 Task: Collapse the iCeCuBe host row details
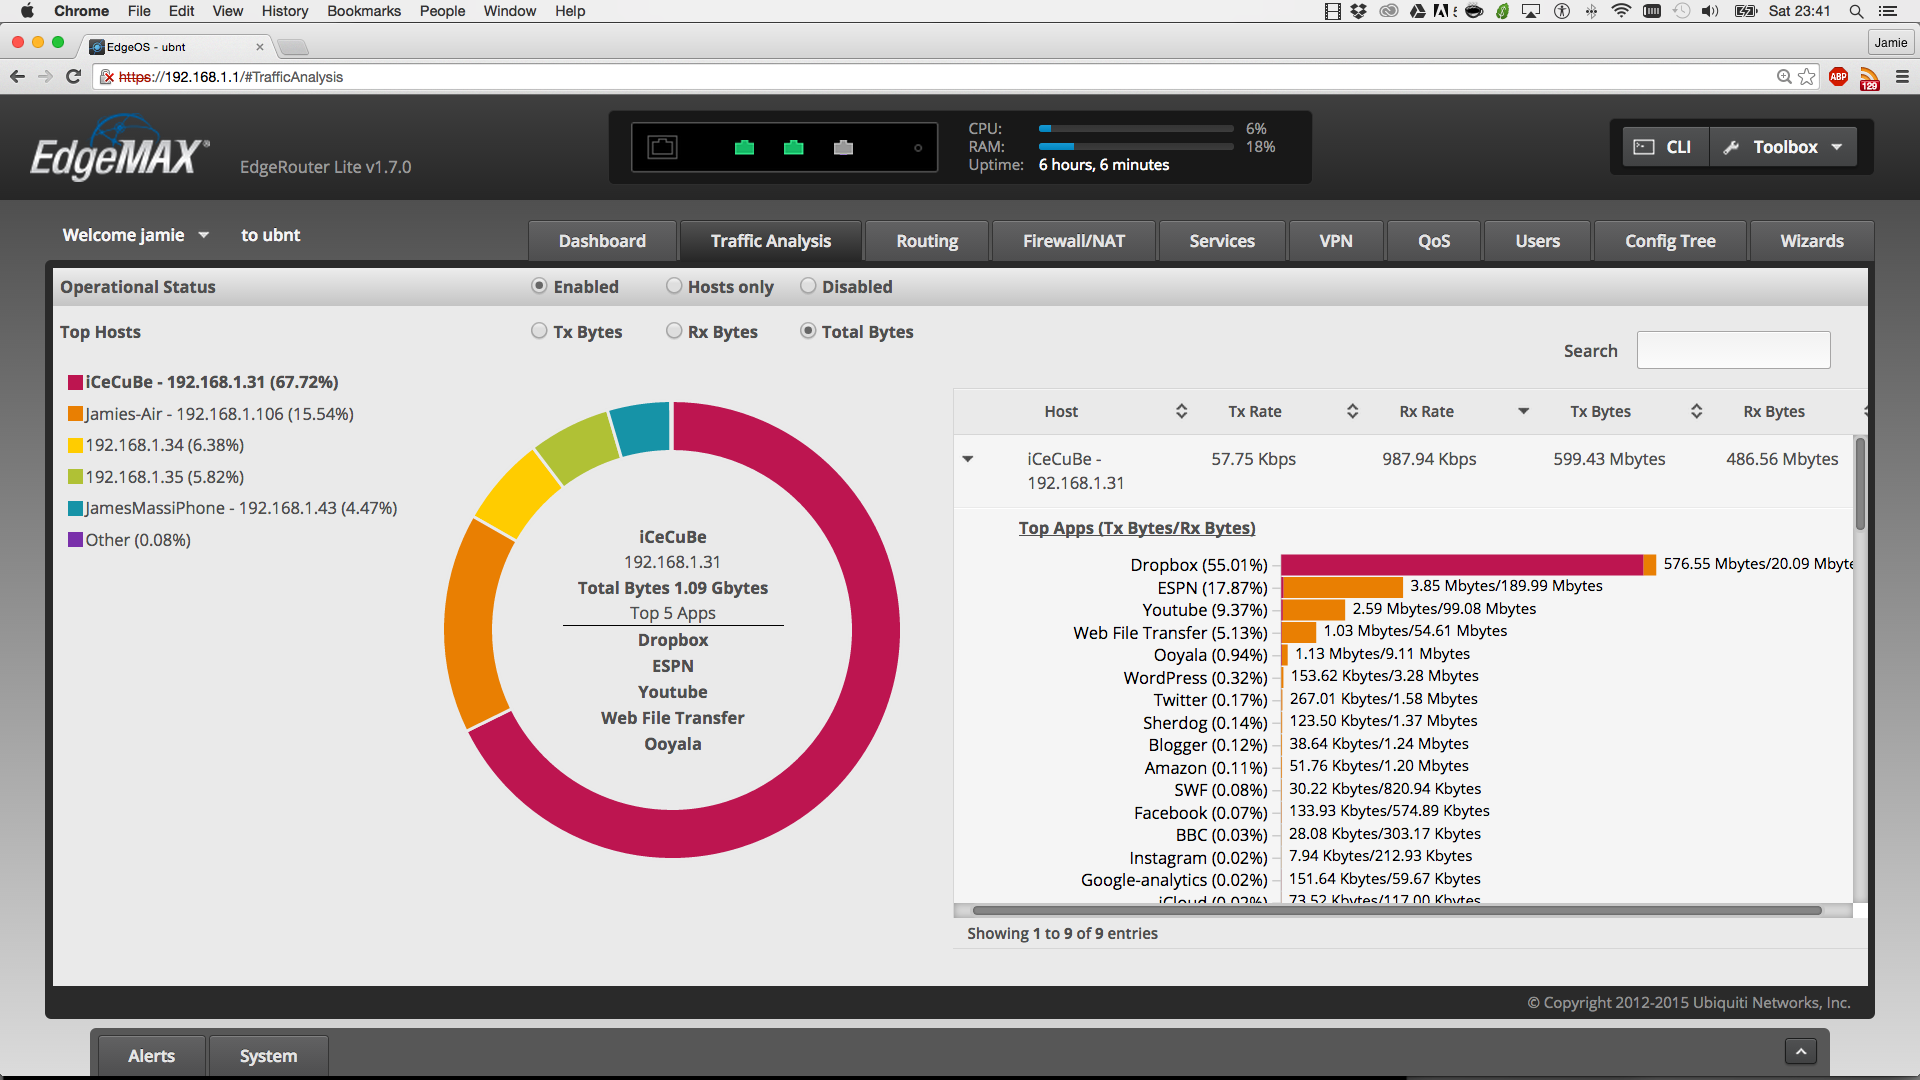click(968, 459)
